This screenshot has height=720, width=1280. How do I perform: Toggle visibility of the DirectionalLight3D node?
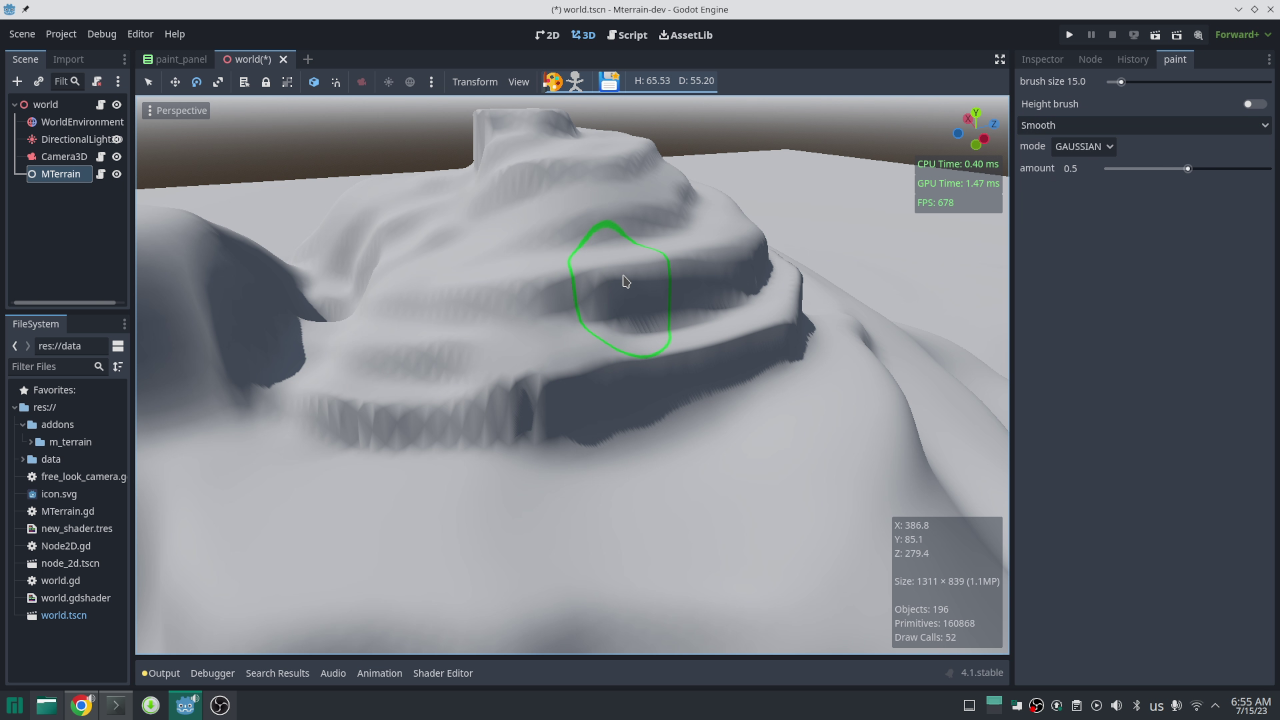[117, 139]
